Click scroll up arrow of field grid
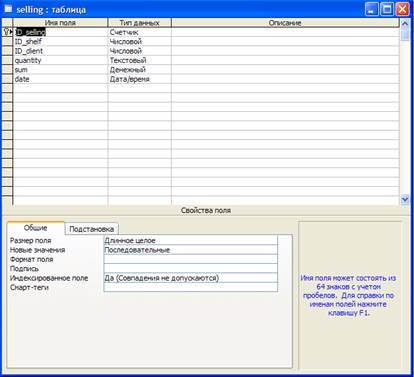414x377 pixels. (405, 23)
